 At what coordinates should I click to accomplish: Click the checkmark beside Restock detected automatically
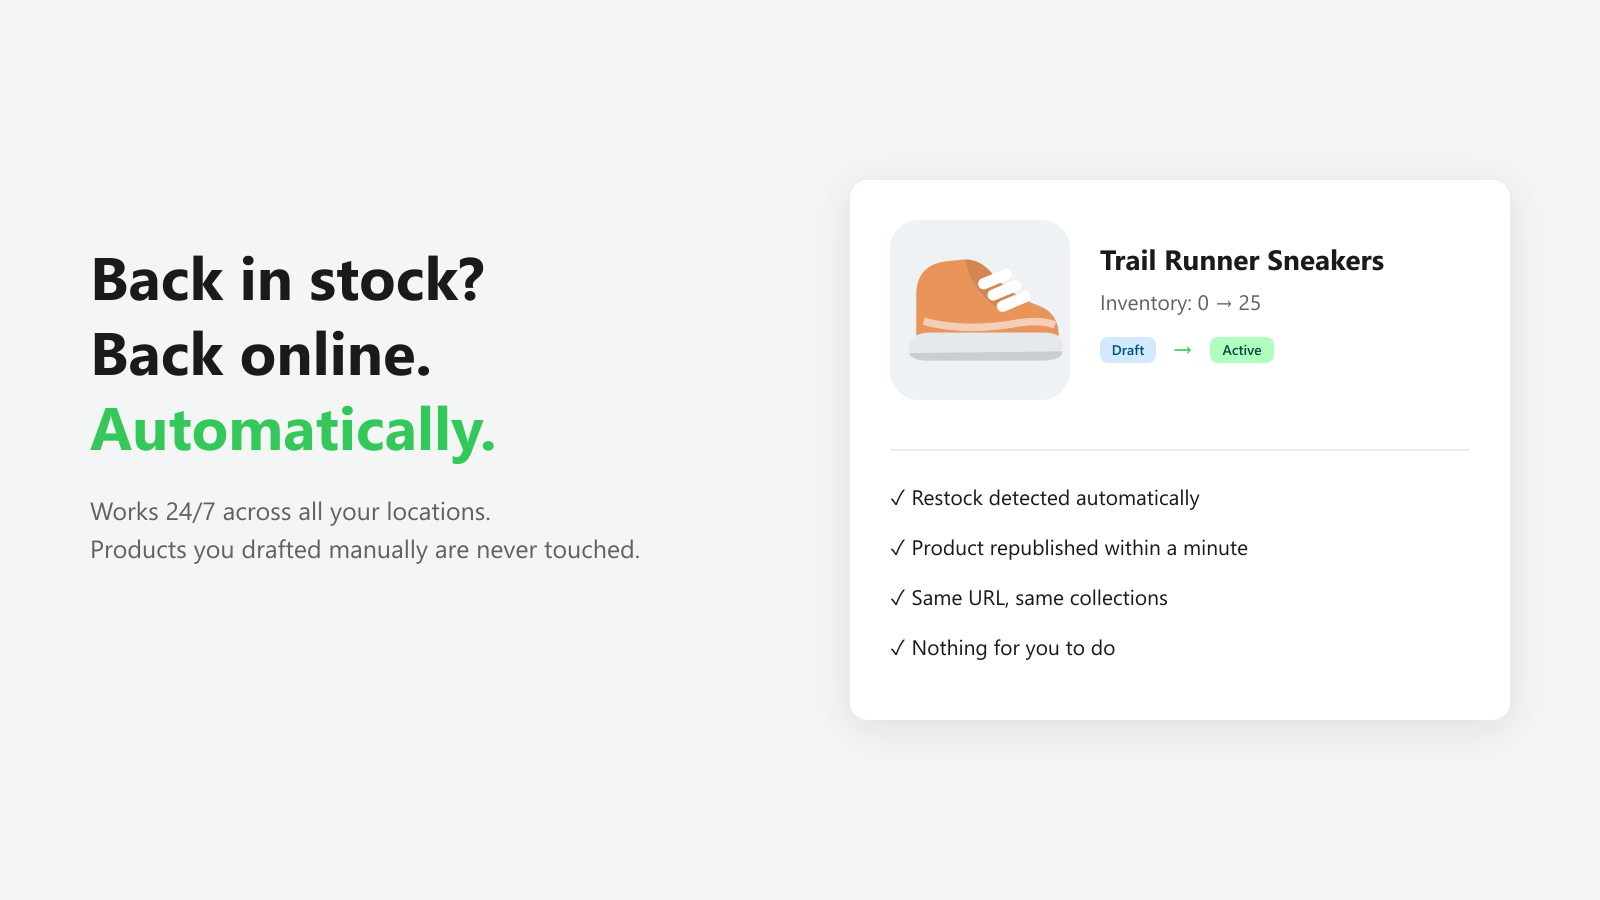(x=897, y=498)
